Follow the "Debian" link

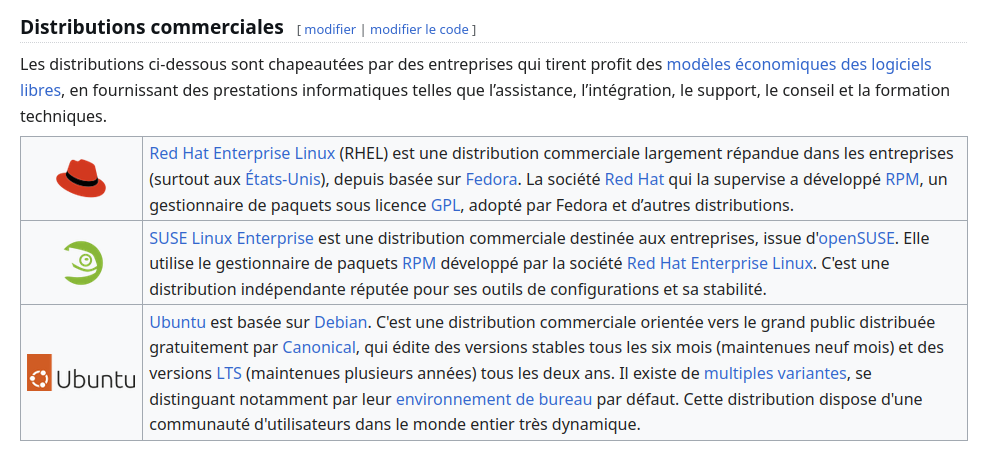tap(340, 321)
